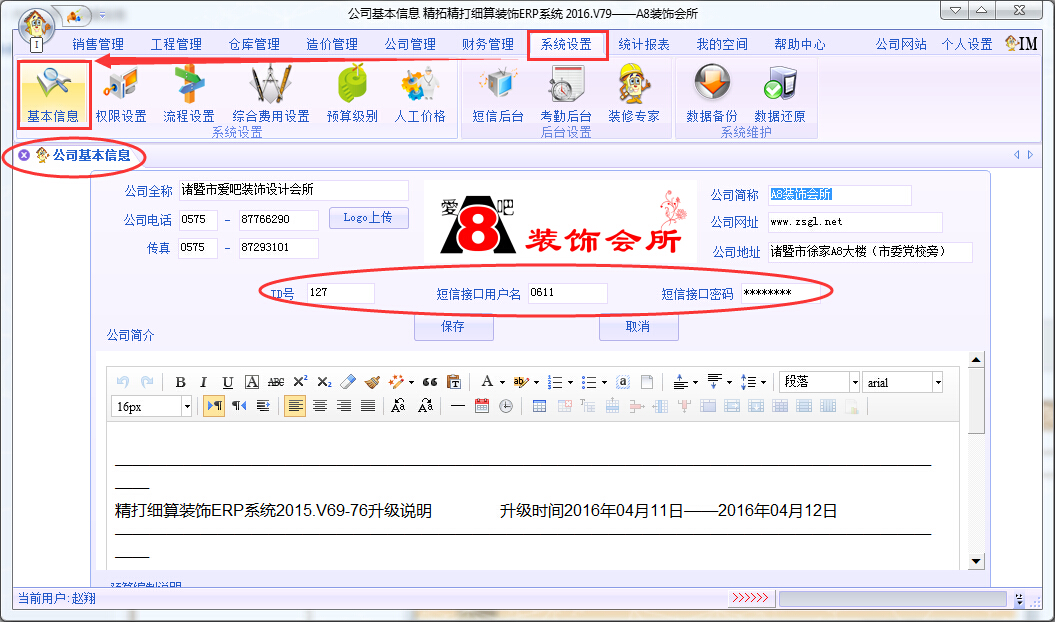Toggle bold formatting in editor
Screen dimensions: 1055x622
(x=180, y=382)
